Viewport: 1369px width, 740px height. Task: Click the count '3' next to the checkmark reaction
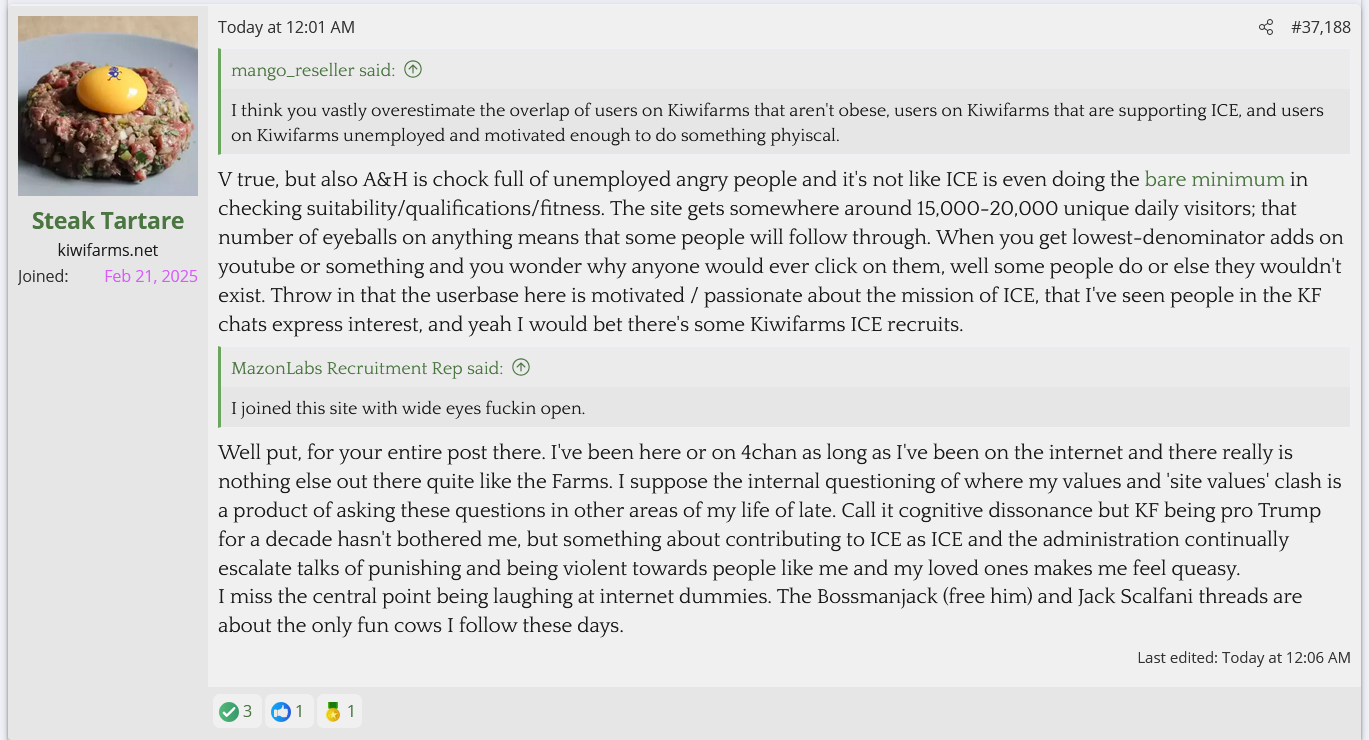coord(247,711)
